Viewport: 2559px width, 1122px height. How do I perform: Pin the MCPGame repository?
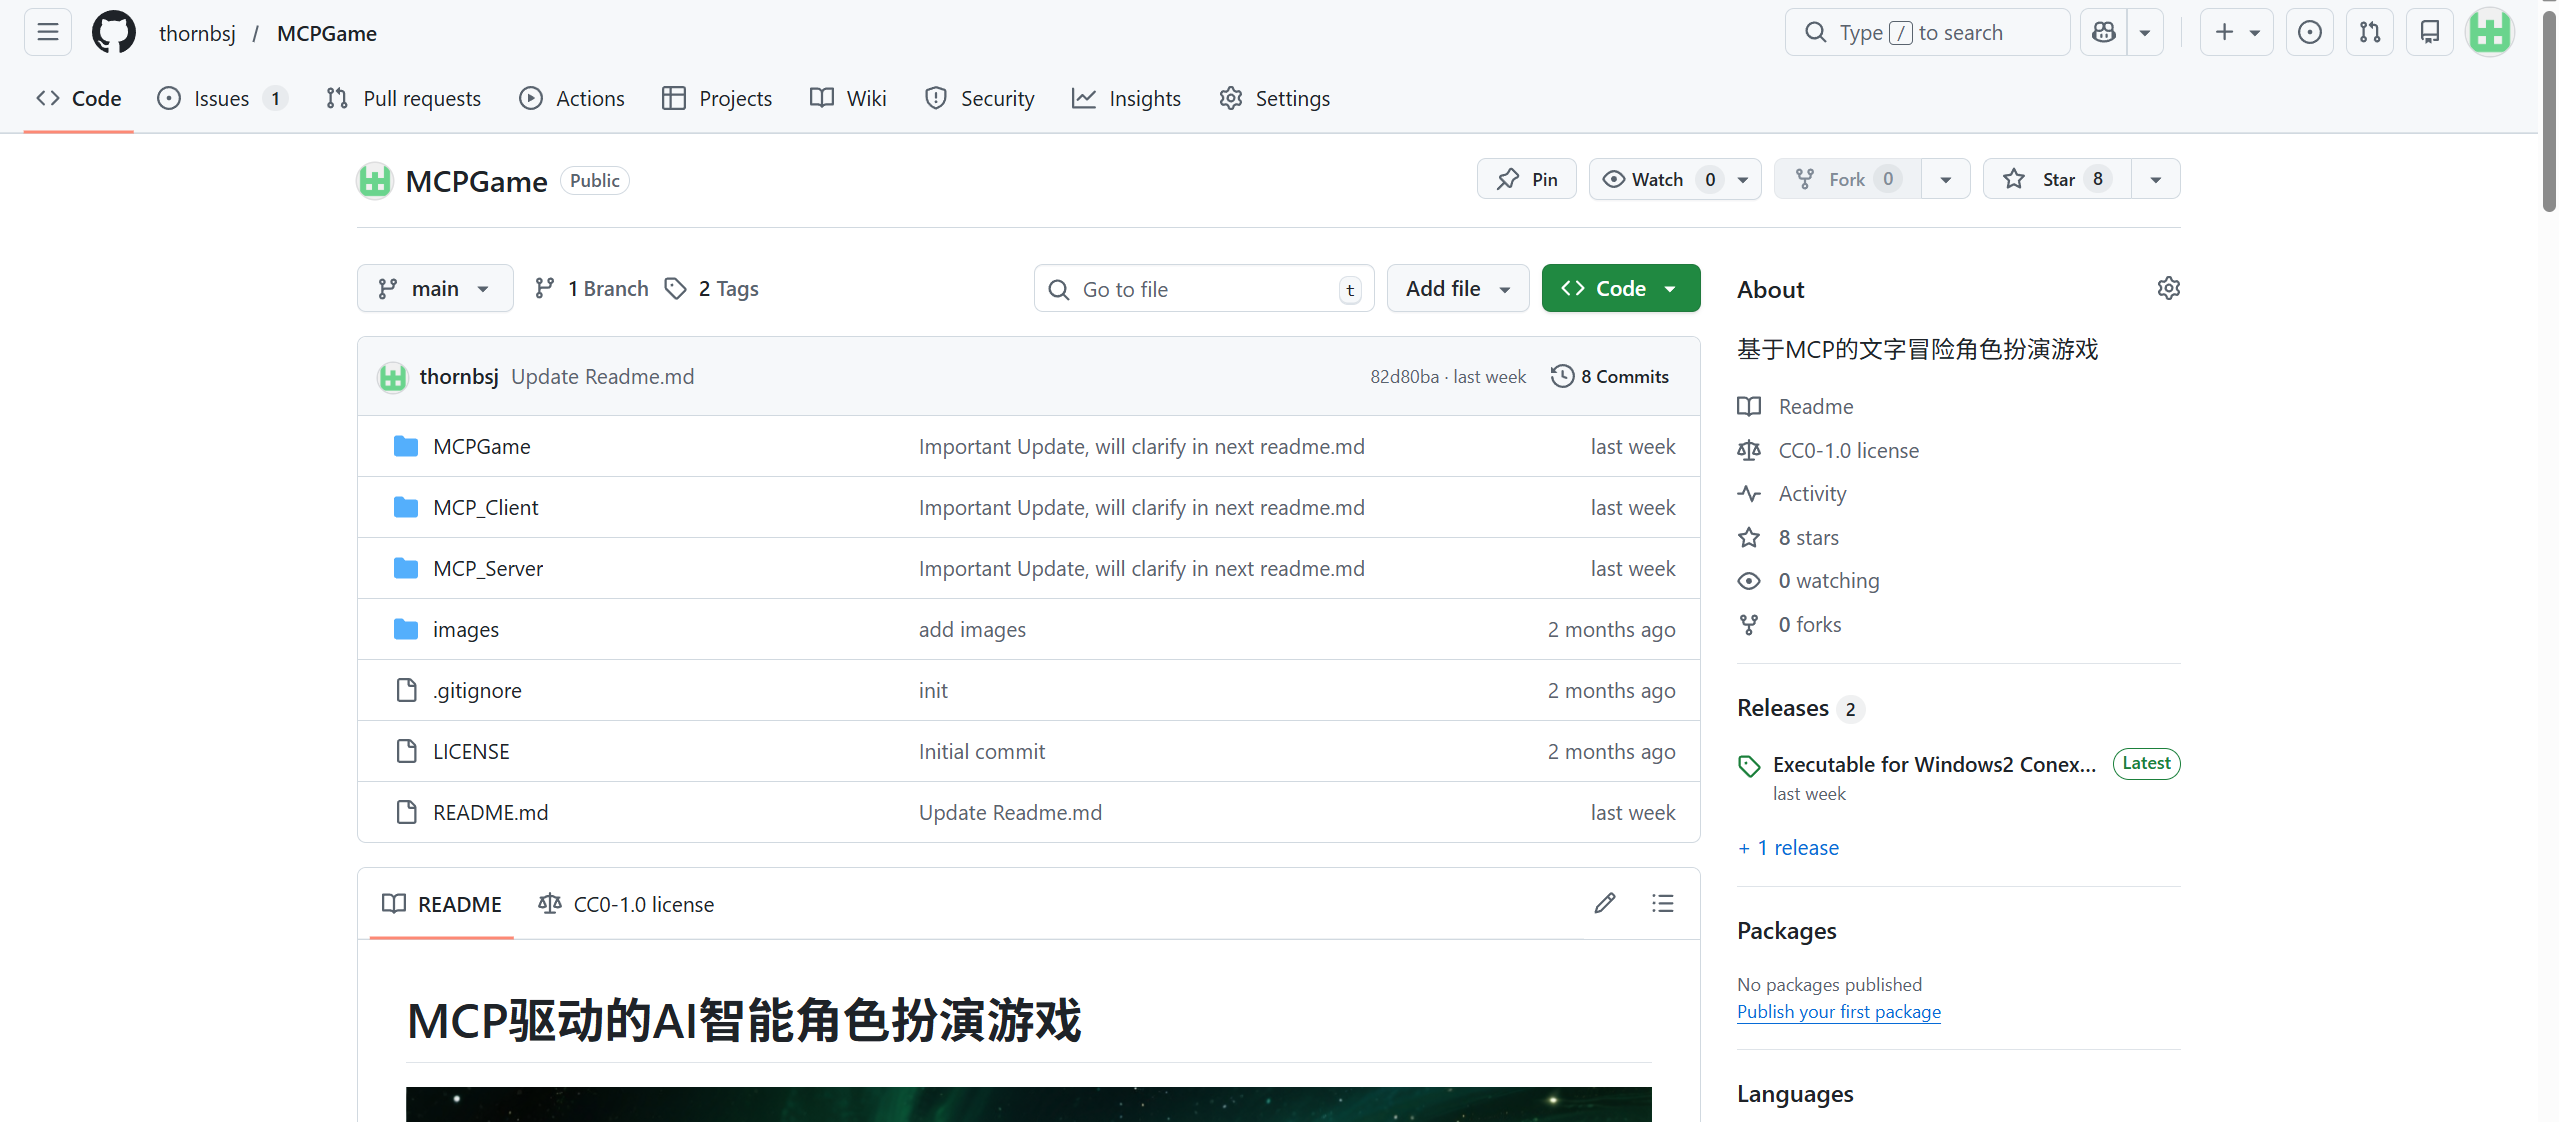point(1526,179)
